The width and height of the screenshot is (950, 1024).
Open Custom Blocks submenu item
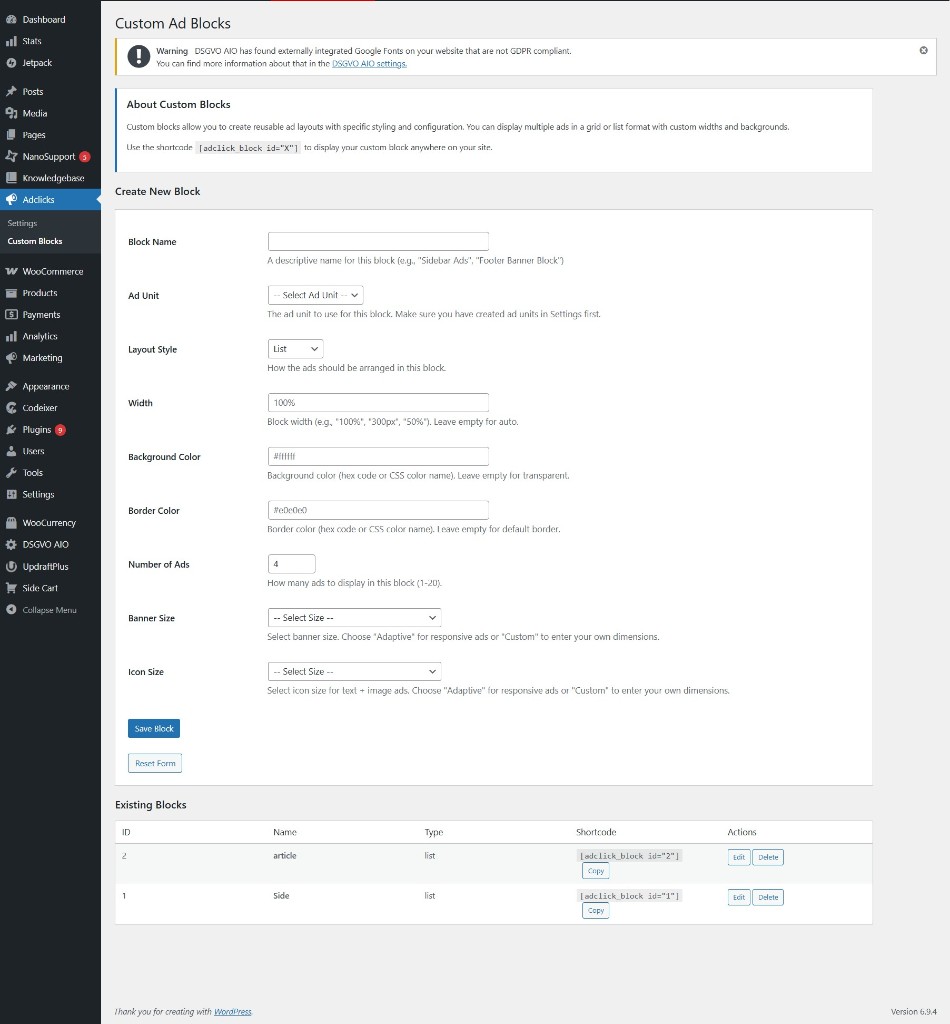(35, 241)
